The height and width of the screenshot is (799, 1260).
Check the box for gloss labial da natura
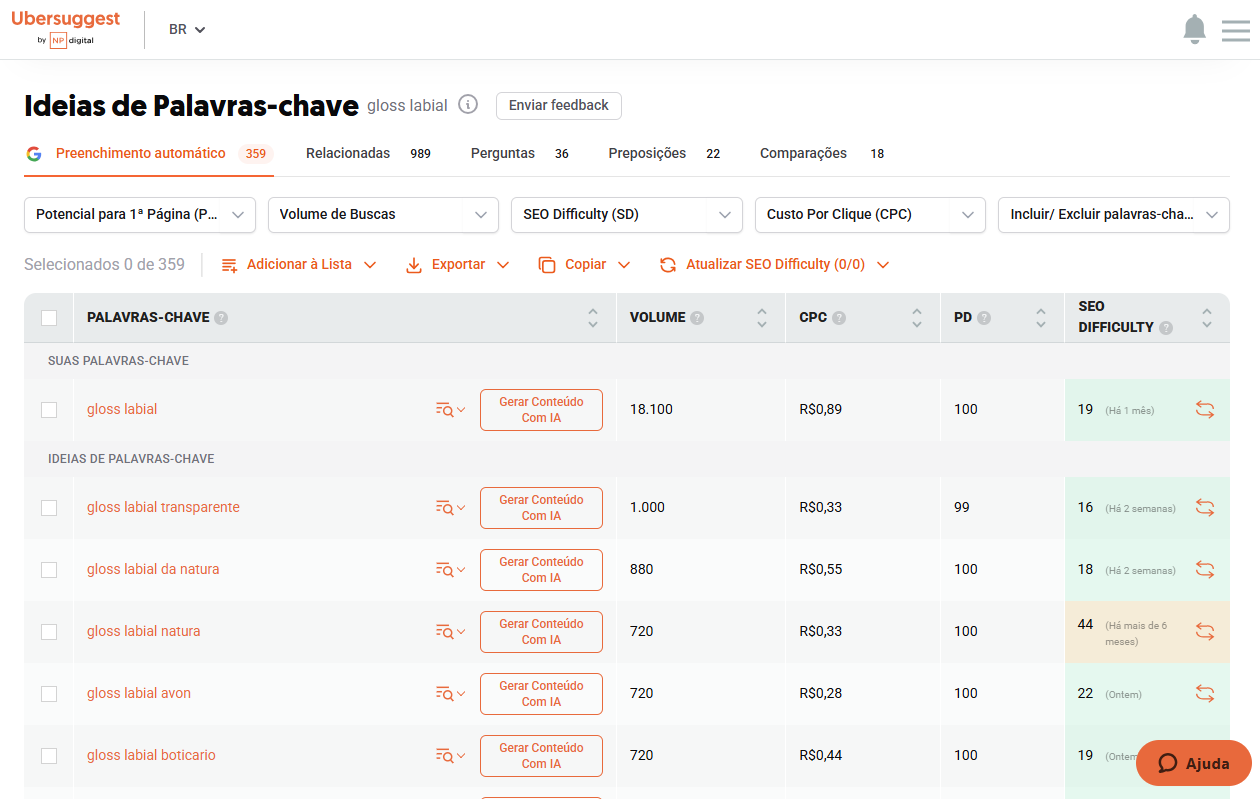point(49,570)
